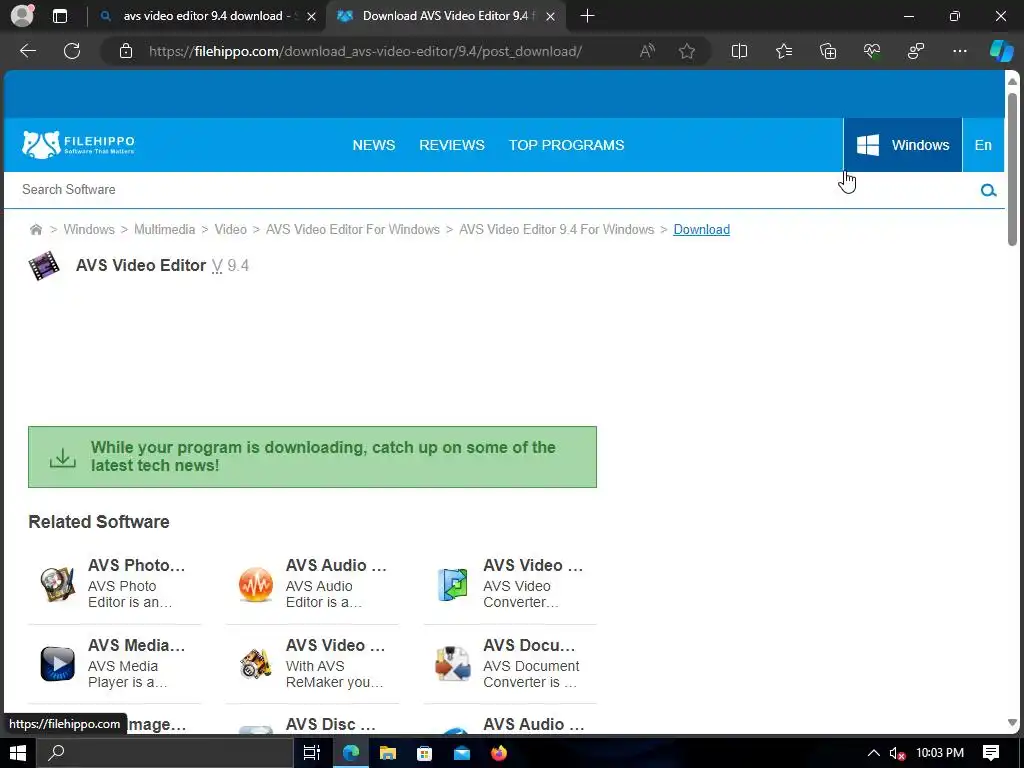1024x768 pixels.
Task: Click the AVS Photo Editor thumbnail icon
Action: coord(57,584)
